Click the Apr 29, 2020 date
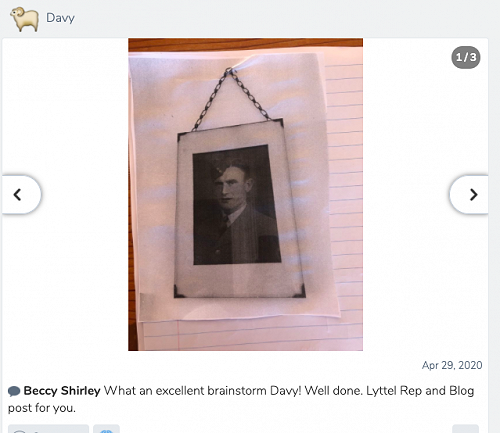This screenshot has width=500, height=433. pyautogui.click(x=452, y=365)
